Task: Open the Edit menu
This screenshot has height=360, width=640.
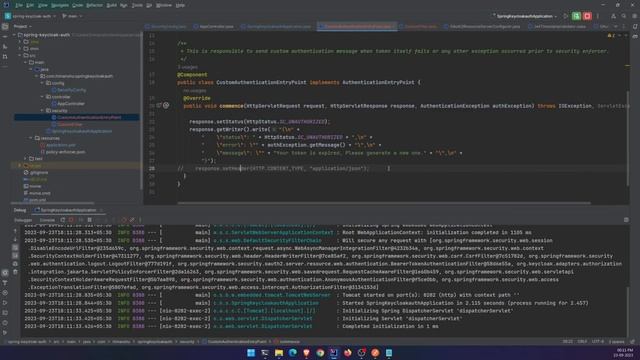Action: [30, 5]
